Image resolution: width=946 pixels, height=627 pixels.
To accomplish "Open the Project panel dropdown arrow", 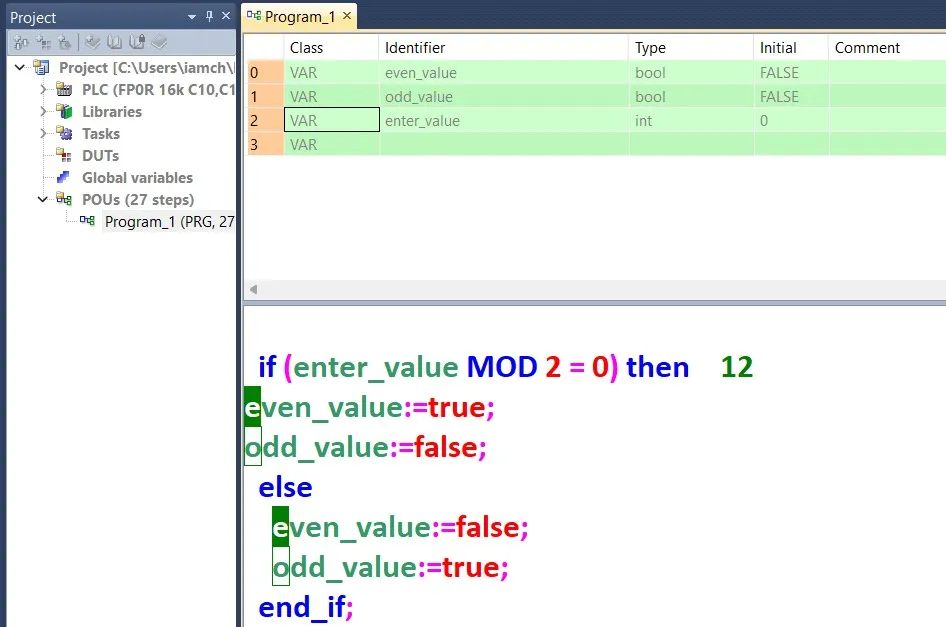I will pos(192,16).
